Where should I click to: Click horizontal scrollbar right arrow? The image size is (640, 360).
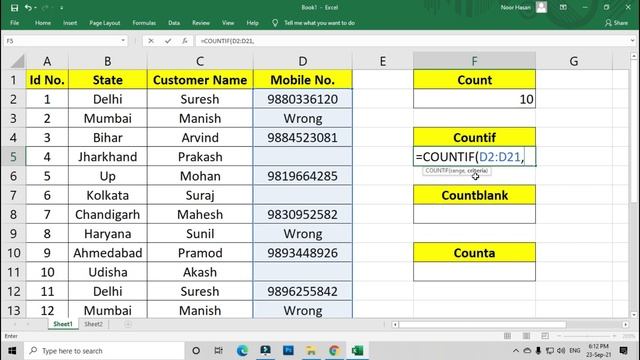coord(625,324)
